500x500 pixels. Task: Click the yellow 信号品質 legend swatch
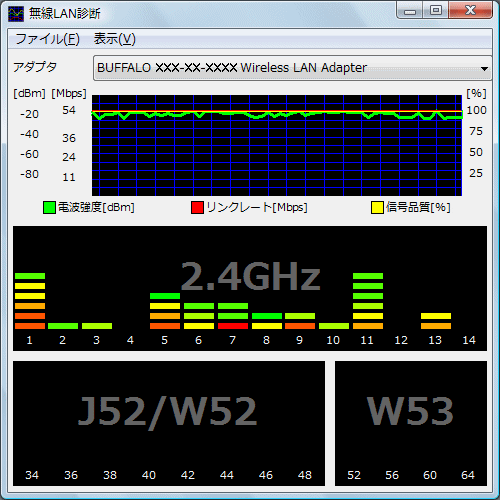tap(377, 207)
